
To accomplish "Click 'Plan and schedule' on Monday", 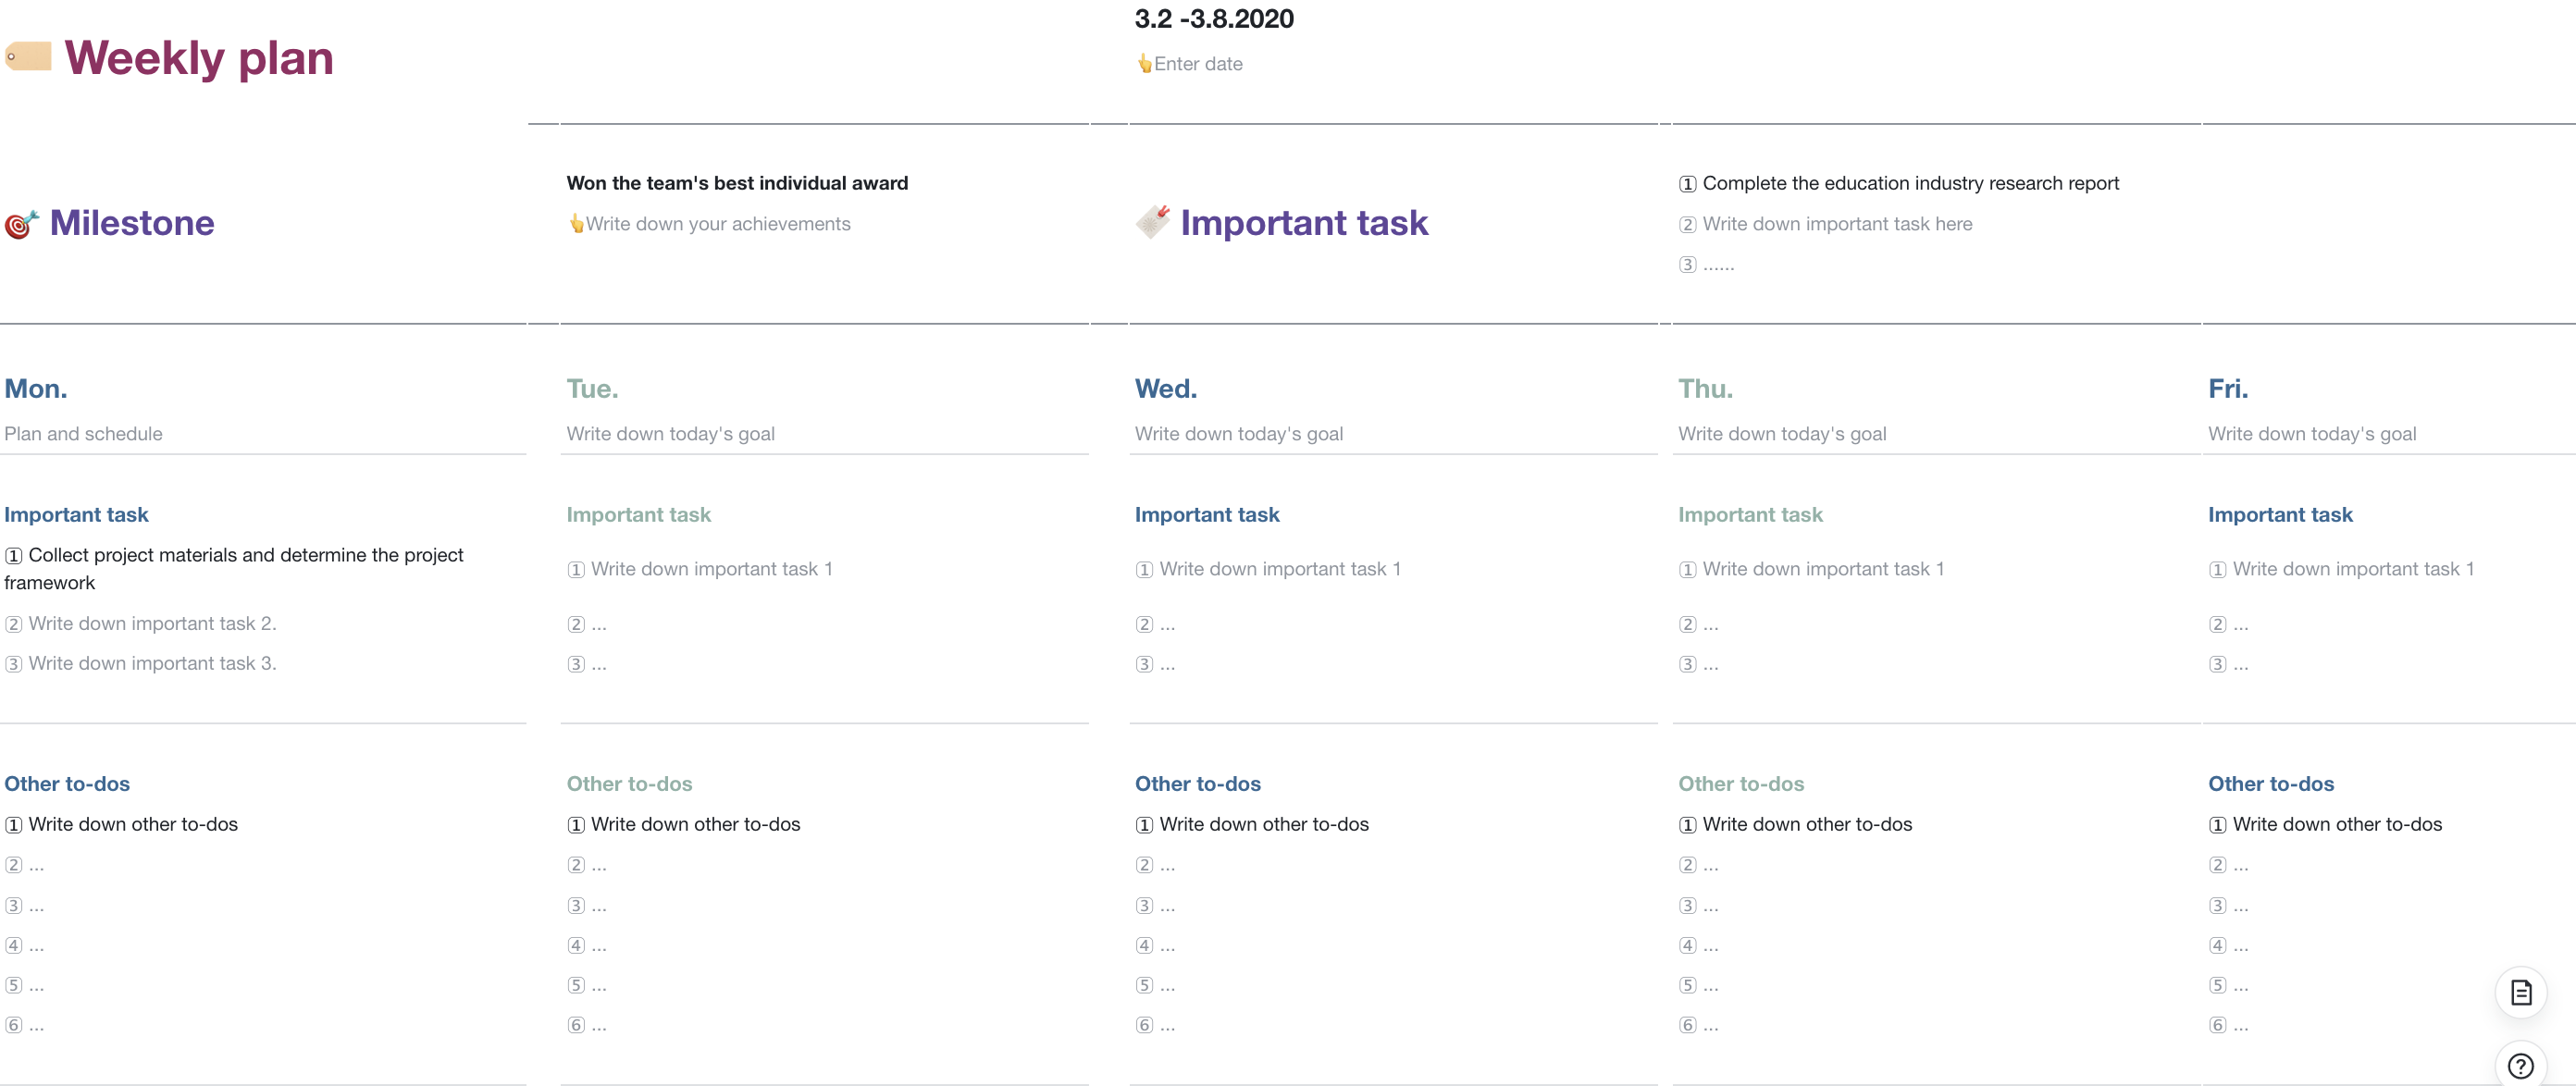I will pyautogui.click(x=84, y=432).
